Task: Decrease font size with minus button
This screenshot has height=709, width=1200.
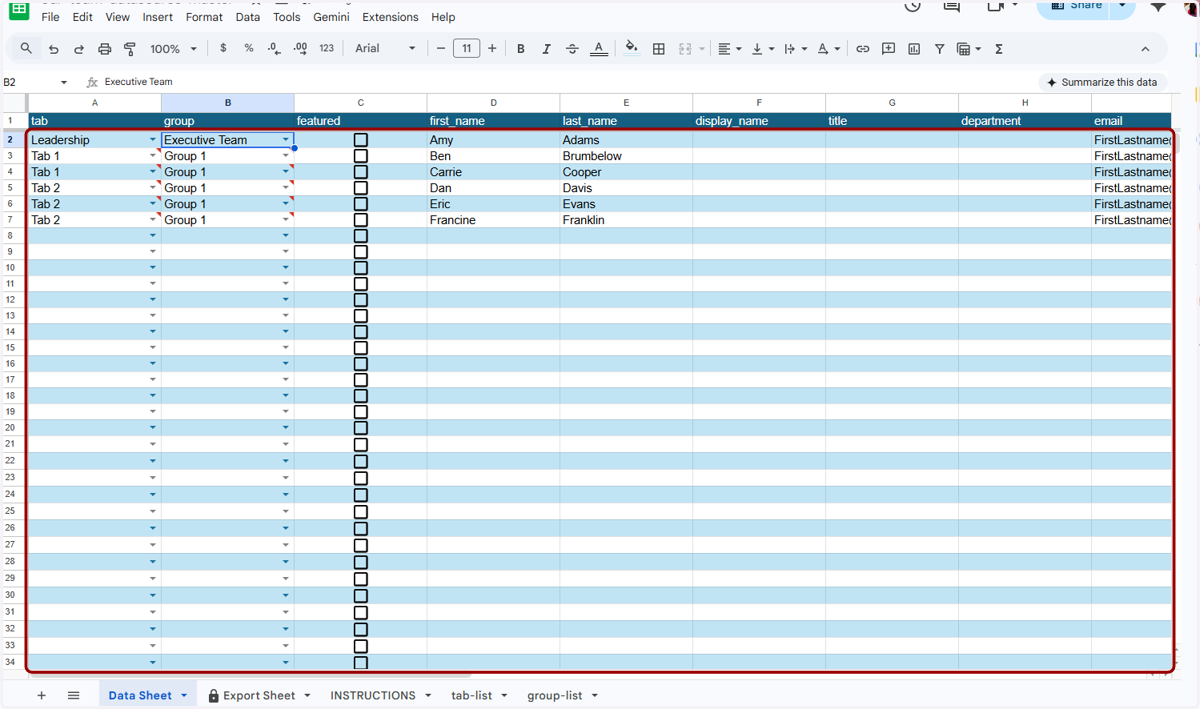Action: (x=441, y=48)
